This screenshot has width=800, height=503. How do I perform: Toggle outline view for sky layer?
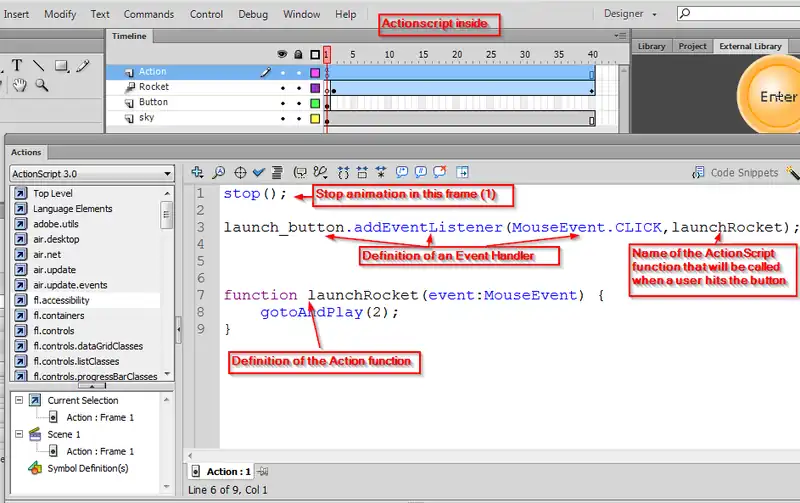pos(314,118)
